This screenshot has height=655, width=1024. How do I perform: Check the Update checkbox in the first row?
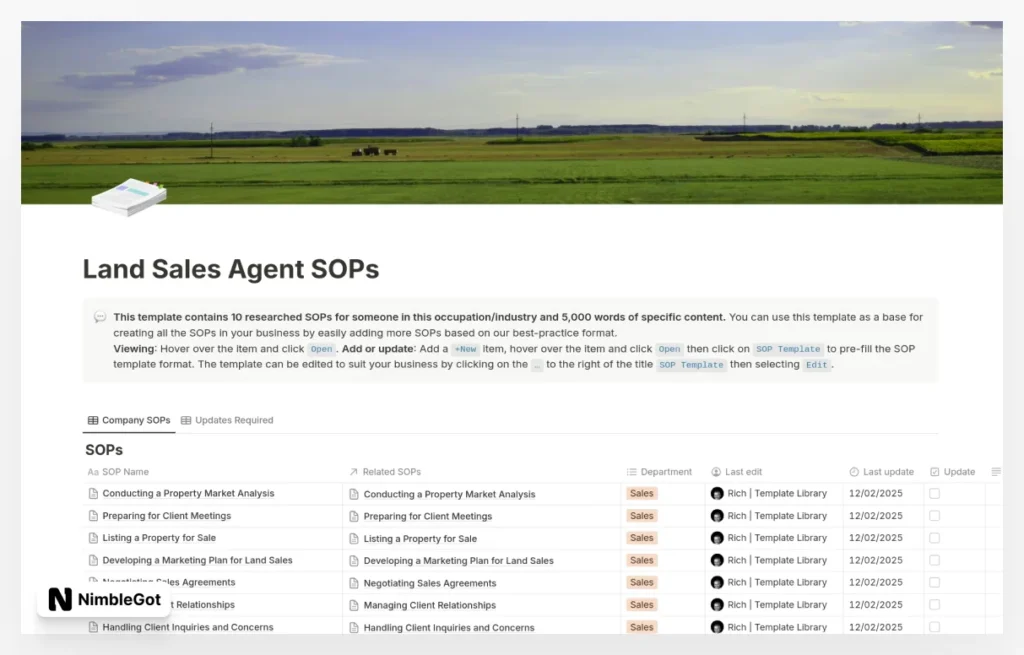click(935, 493)
